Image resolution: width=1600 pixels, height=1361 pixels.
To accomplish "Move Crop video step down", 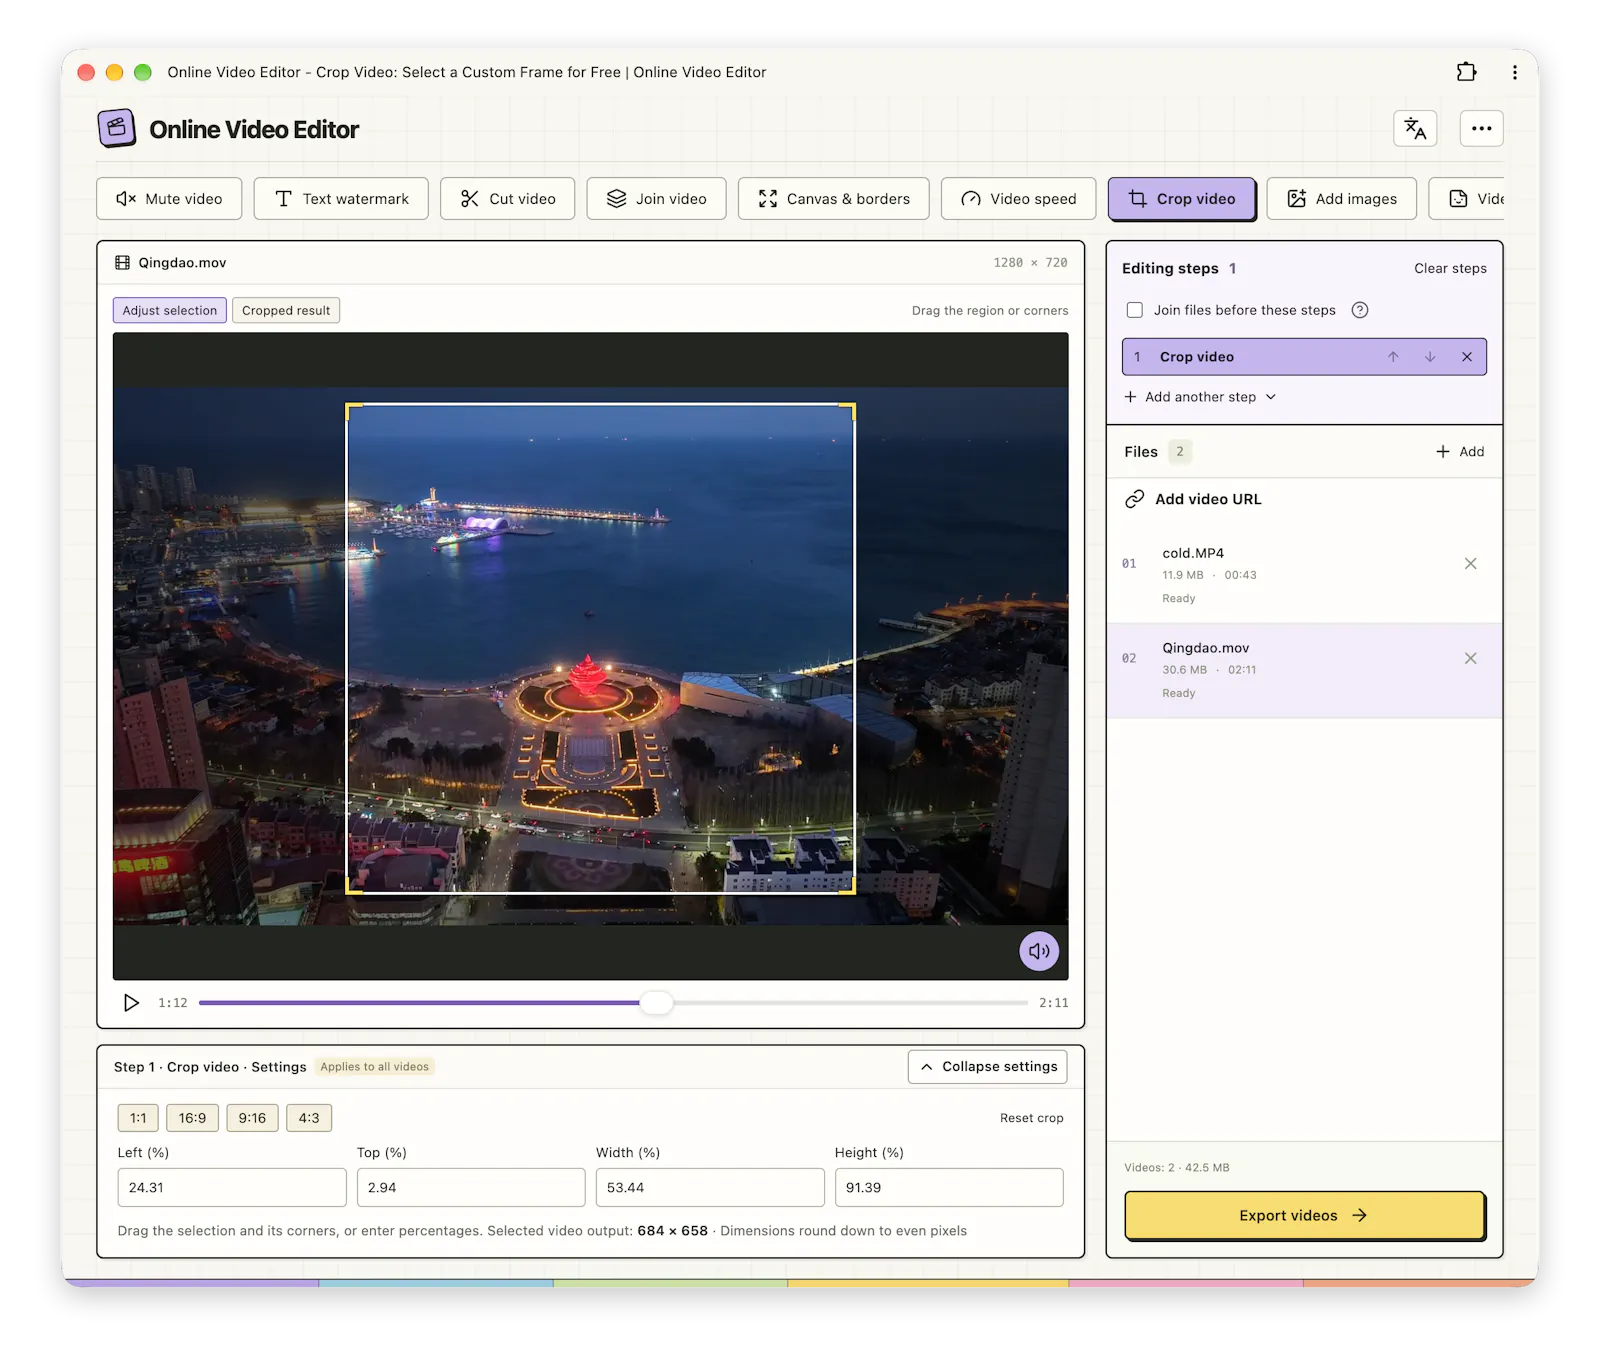I will tap(1430, 357).
